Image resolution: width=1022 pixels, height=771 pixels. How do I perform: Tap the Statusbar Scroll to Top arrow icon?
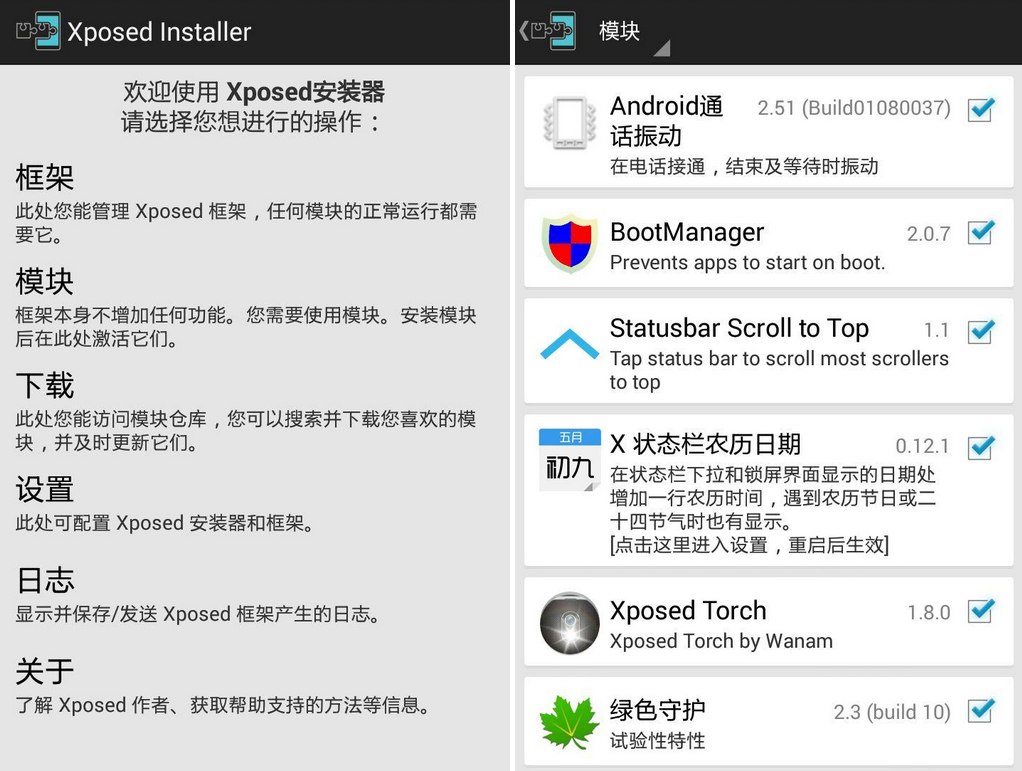coord(570,343)
